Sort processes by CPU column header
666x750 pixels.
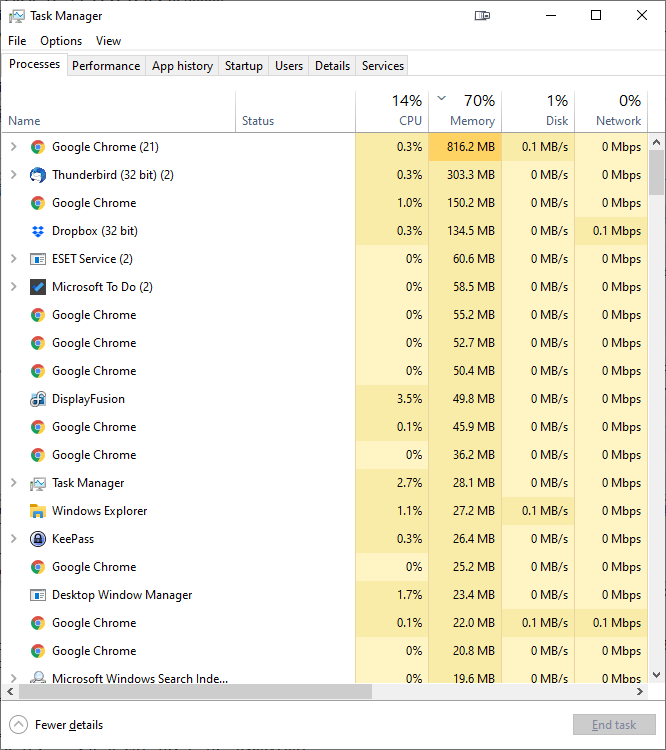392,111
